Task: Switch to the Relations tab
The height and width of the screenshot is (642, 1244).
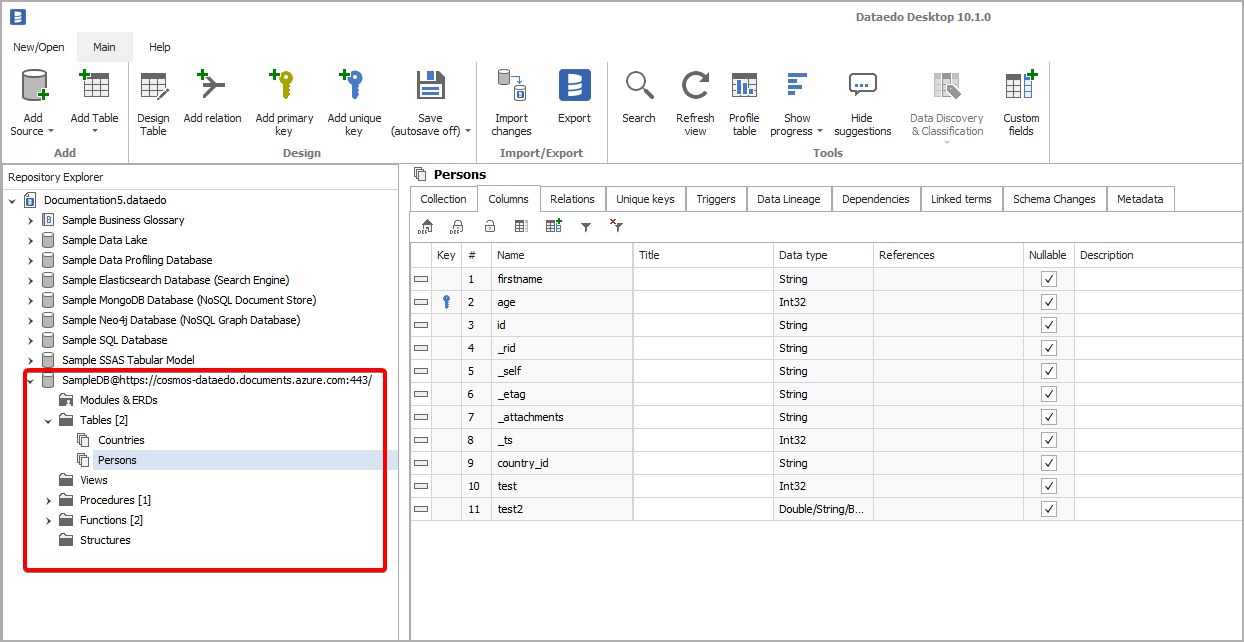Action: pyautogui.click(x=572, y=199)
